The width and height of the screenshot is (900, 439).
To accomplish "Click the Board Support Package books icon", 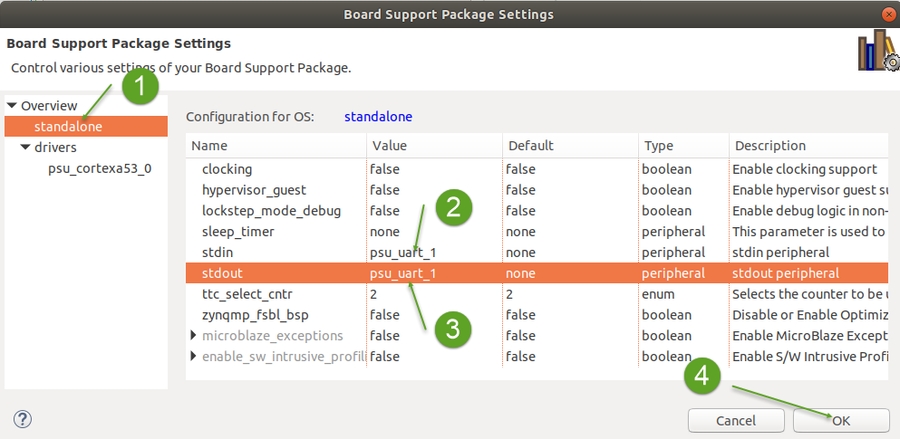I will tap(876, 51).
